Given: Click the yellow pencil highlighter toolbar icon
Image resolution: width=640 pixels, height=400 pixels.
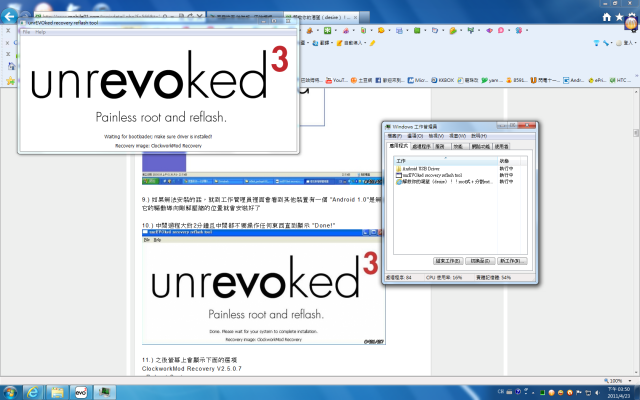Looking at the screenshot, I should pyautogui.click(x=372, y=43).
